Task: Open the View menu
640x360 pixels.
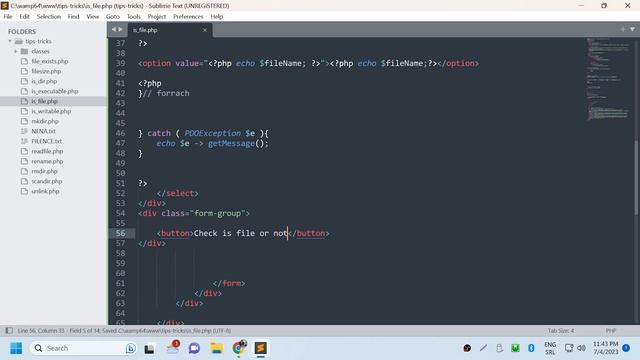Action: (93, 17)
